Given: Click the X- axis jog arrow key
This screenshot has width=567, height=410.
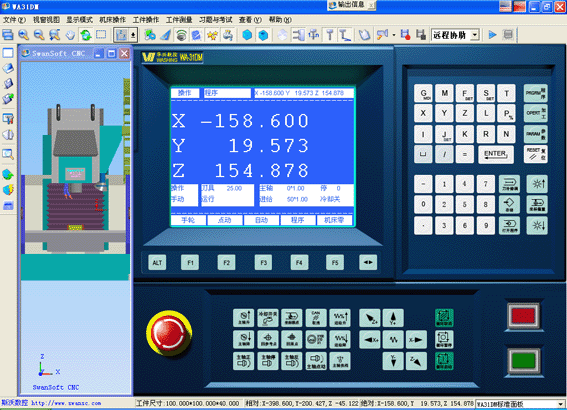Looking at the screenshot, I should [x=416, y=339].
